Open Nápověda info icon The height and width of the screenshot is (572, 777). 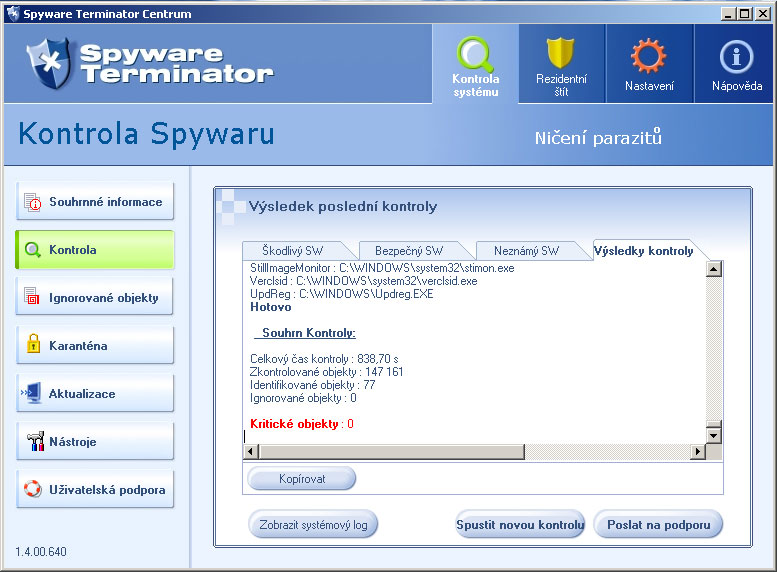coord(736,57)
